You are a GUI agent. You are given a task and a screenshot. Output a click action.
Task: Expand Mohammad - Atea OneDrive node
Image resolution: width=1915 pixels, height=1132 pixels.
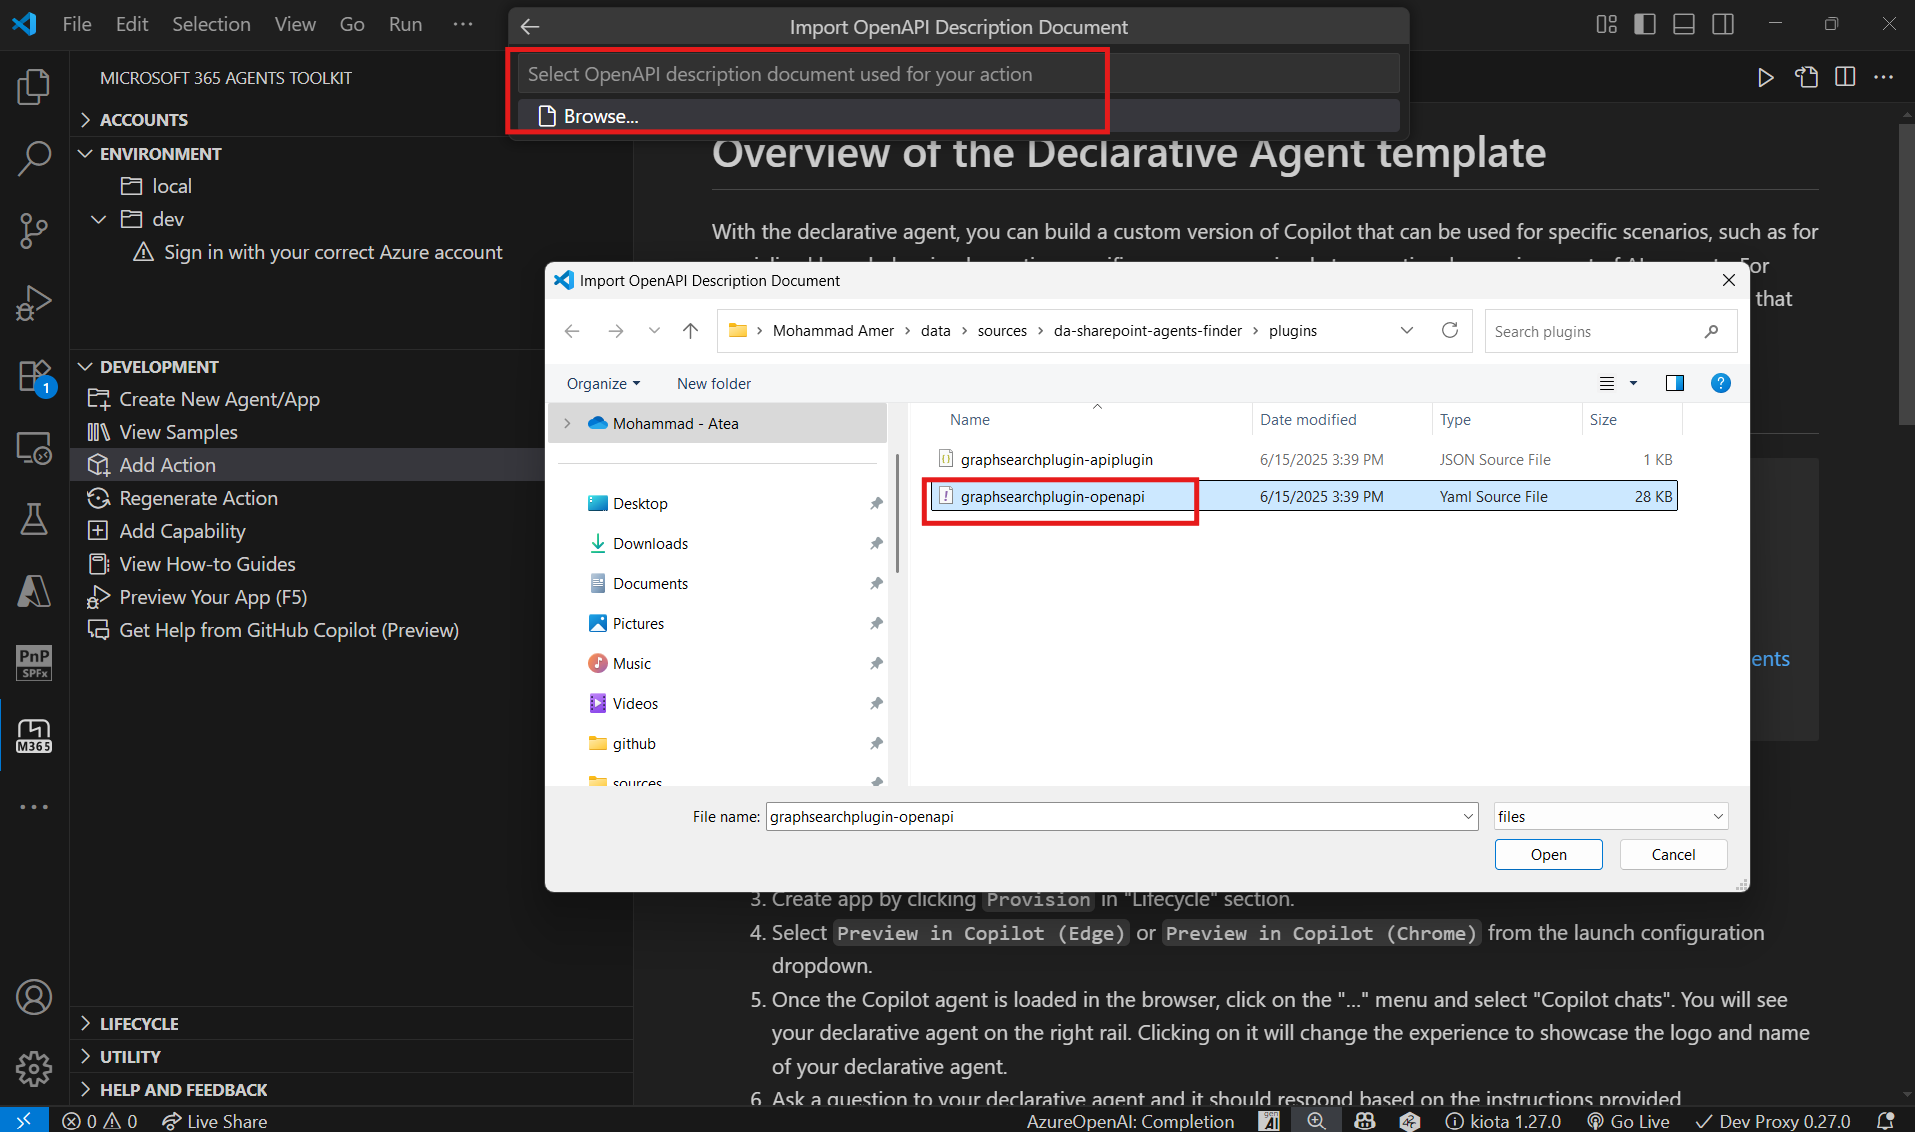(x=567, y=424)
